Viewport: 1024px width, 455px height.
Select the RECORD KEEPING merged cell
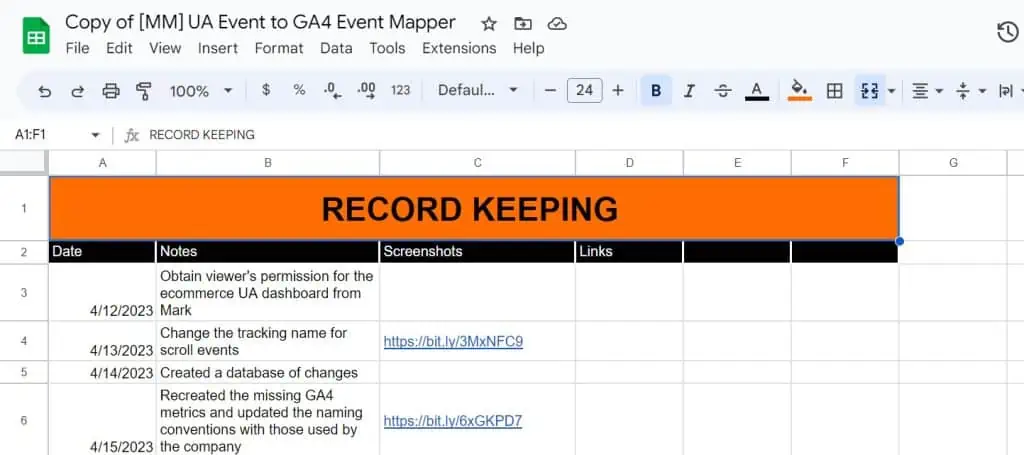click(474, 208)
